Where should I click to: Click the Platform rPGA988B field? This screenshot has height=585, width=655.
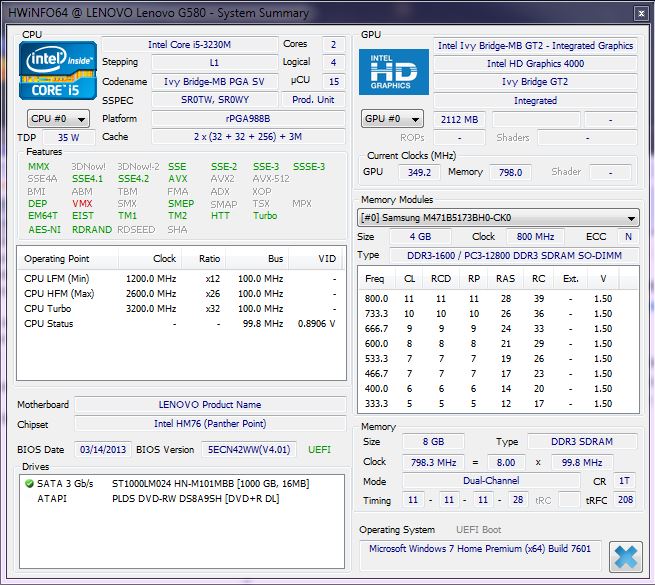(x=248, y=119)
